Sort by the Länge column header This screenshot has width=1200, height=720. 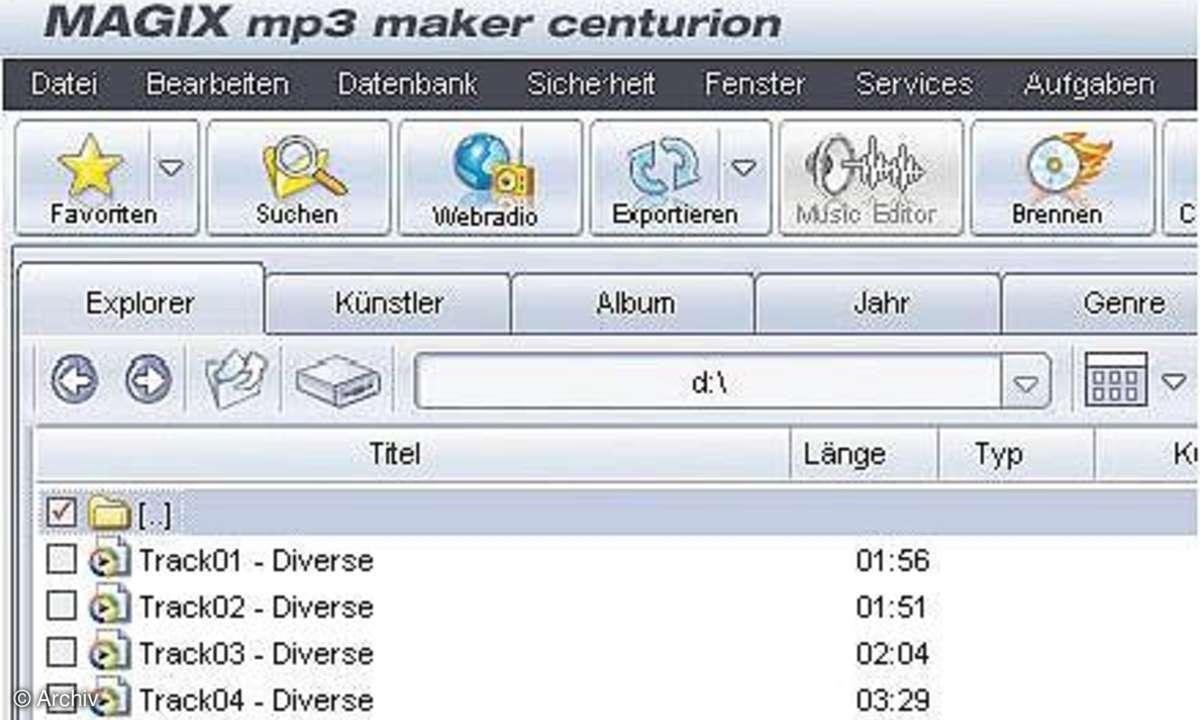tap(865, 455)
